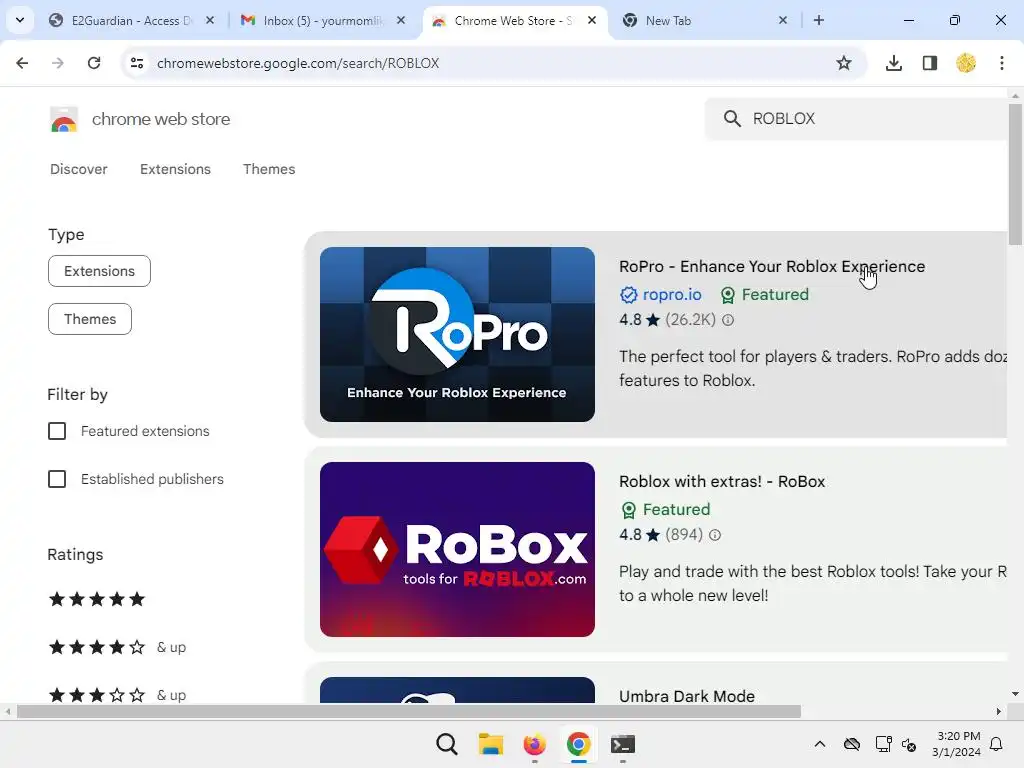Click the info icon next to RoPro rating

728,320
